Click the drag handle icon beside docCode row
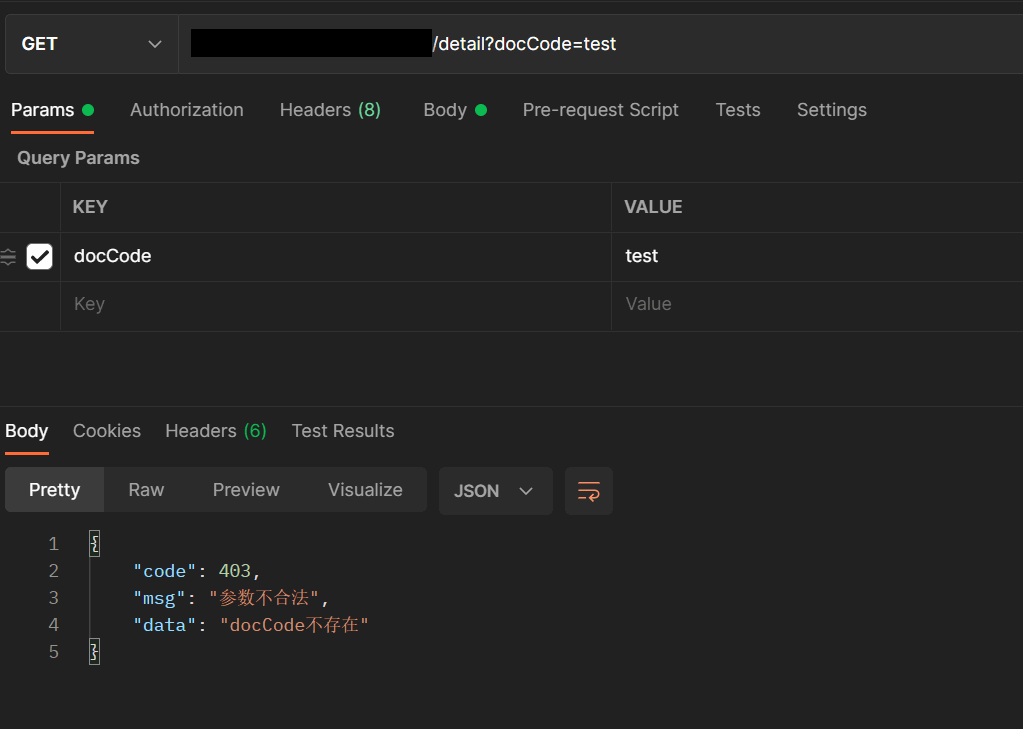The width and height of the screenshot is (1023, 729). [8, 257]
